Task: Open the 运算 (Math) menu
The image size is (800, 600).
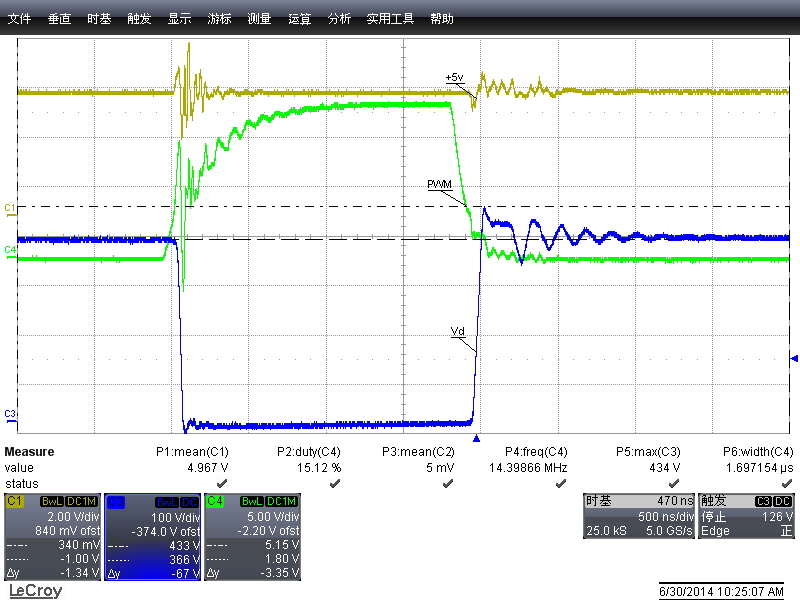Action: coord(299,19)
